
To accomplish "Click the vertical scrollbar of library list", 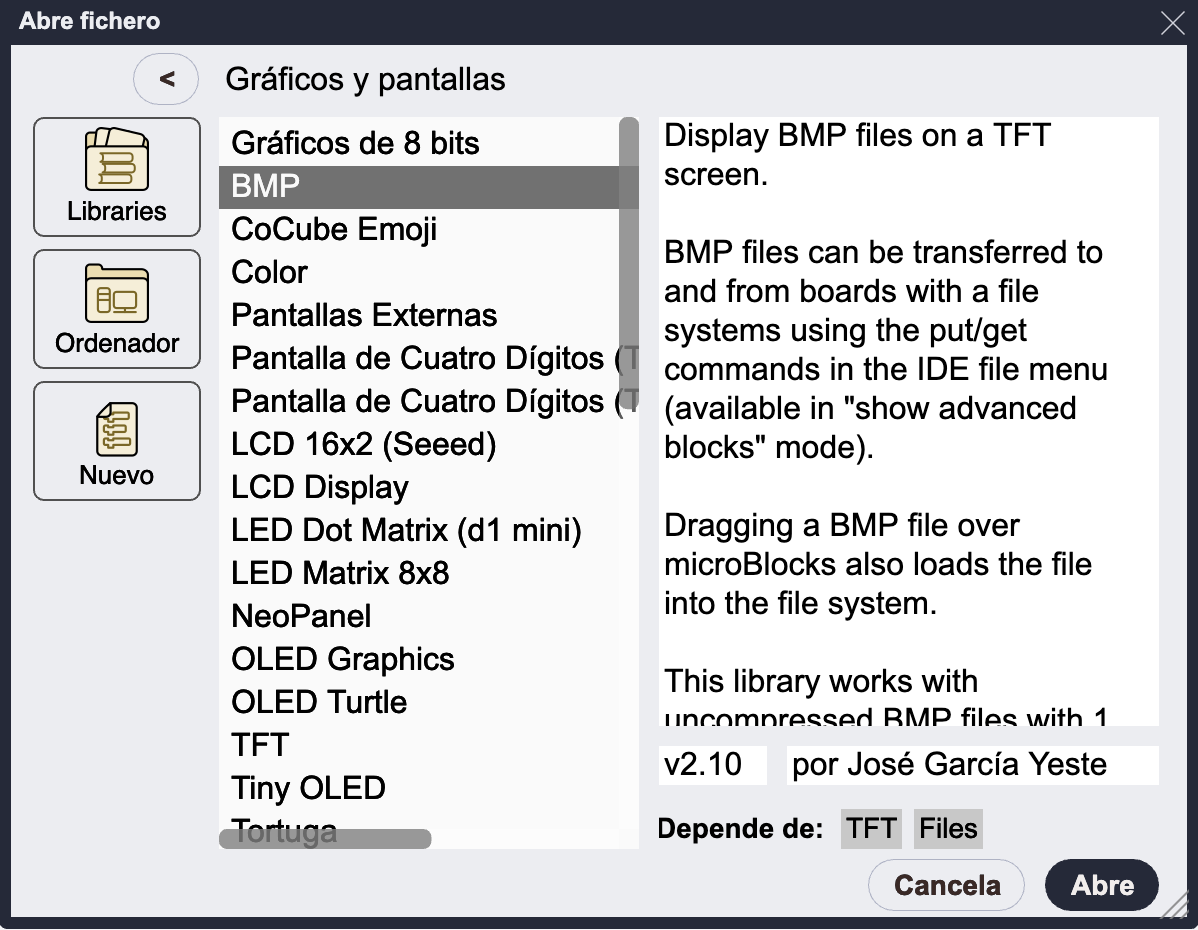I will coord(629,264).
